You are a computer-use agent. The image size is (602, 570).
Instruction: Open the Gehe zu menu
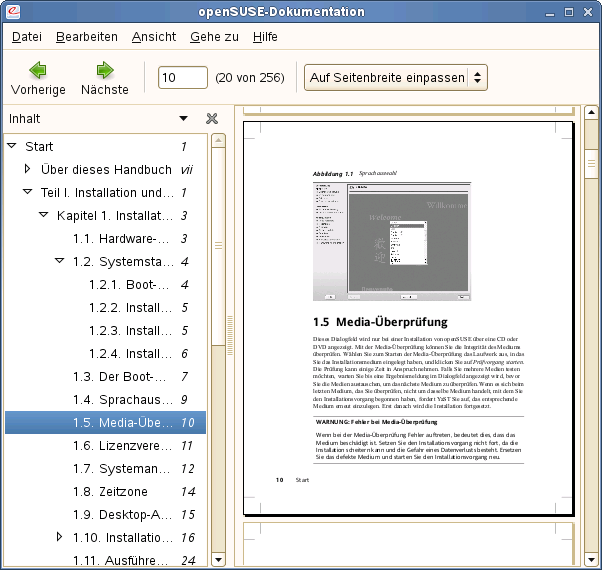(x=214, y=37)
